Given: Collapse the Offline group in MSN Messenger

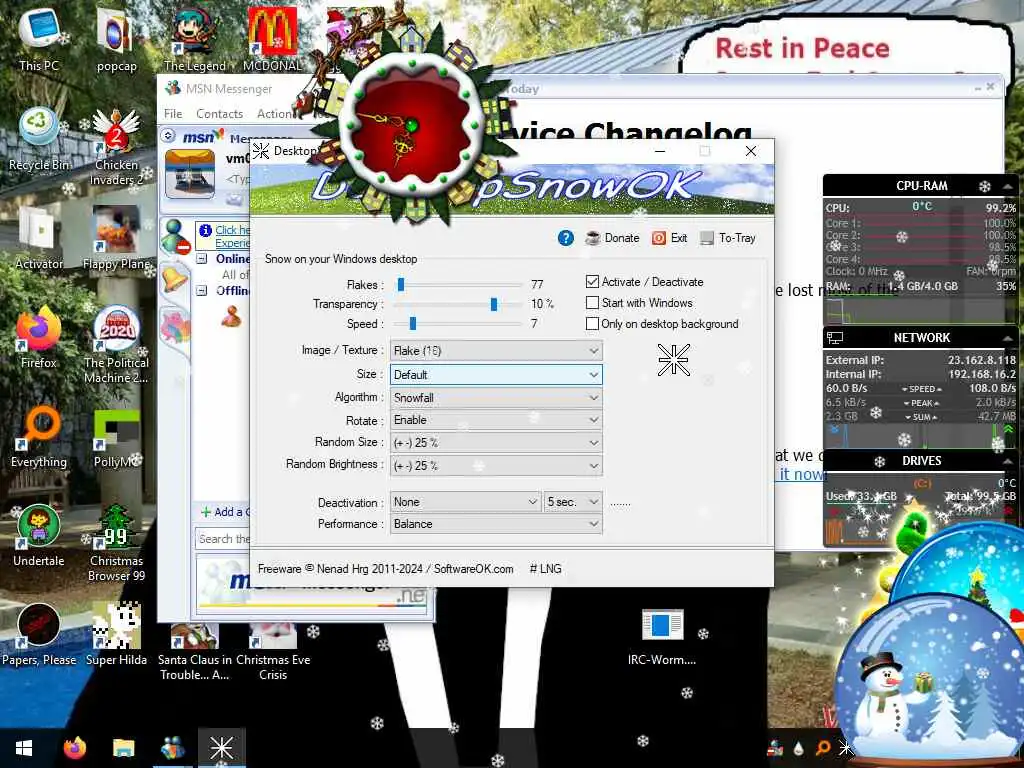Looking at the screenshot, I should (x=202, y=291).
